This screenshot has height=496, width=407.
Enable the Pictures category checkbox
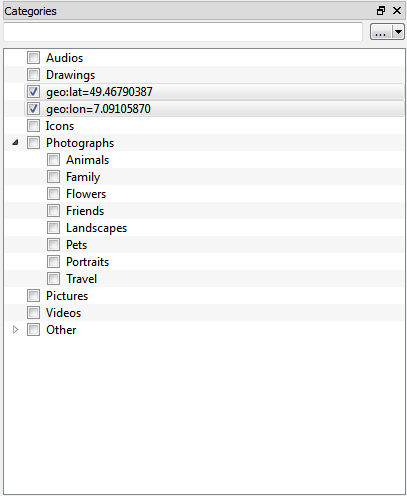[x=33, y=296]
